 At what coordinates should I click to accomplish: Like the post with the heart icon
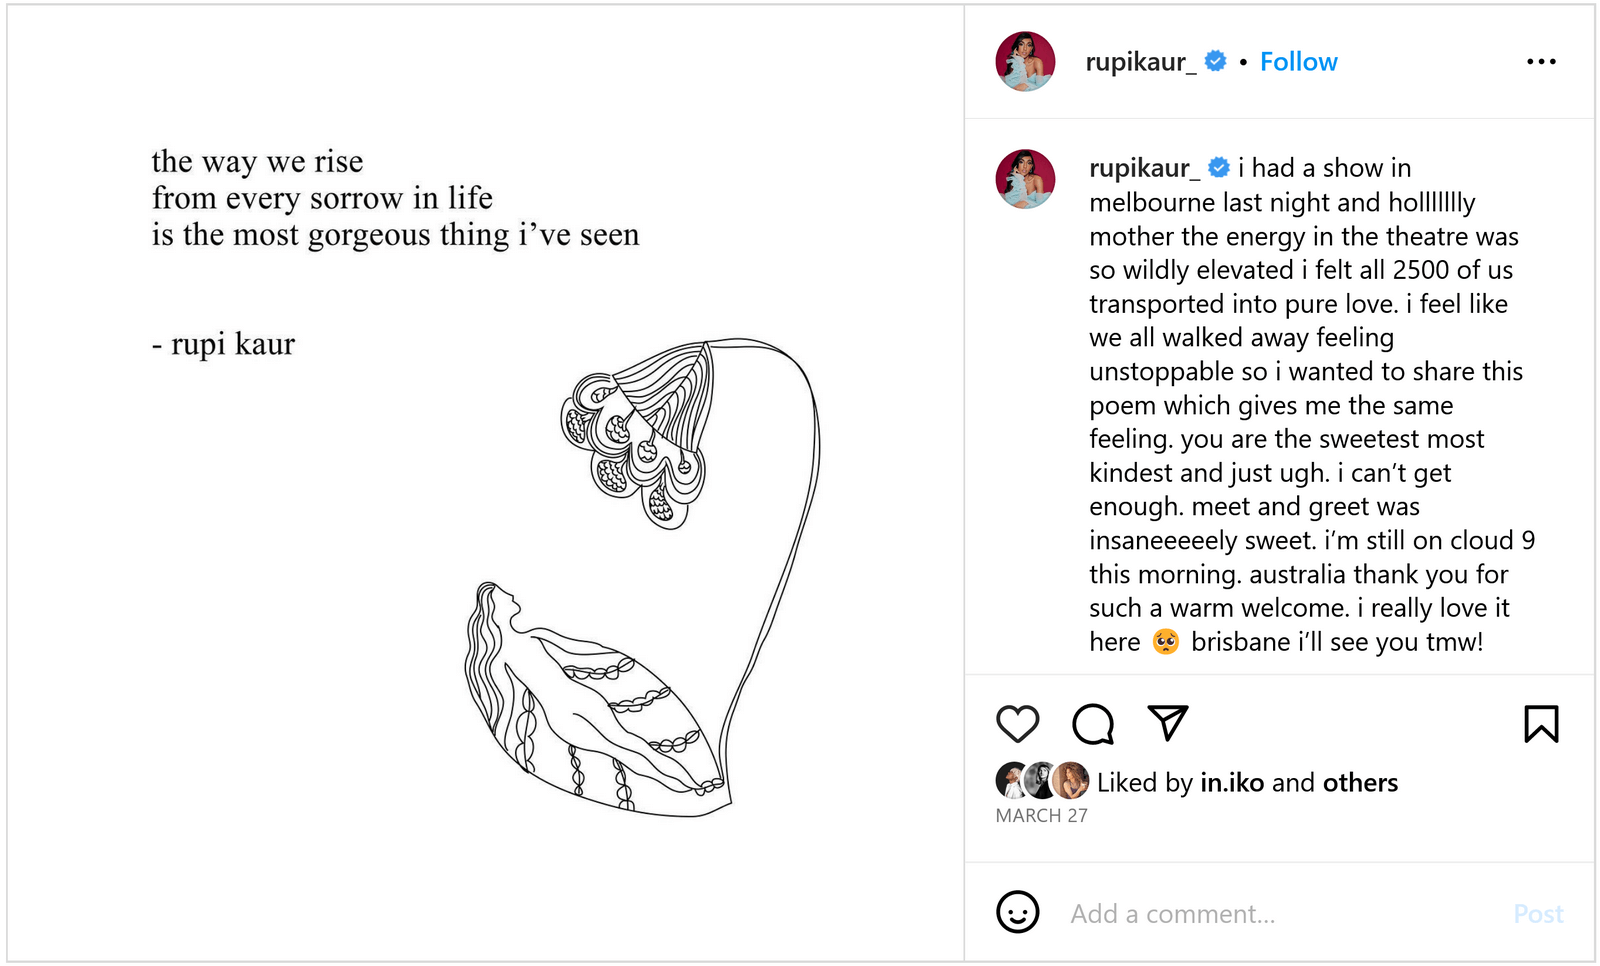(x=1018, y=723)
